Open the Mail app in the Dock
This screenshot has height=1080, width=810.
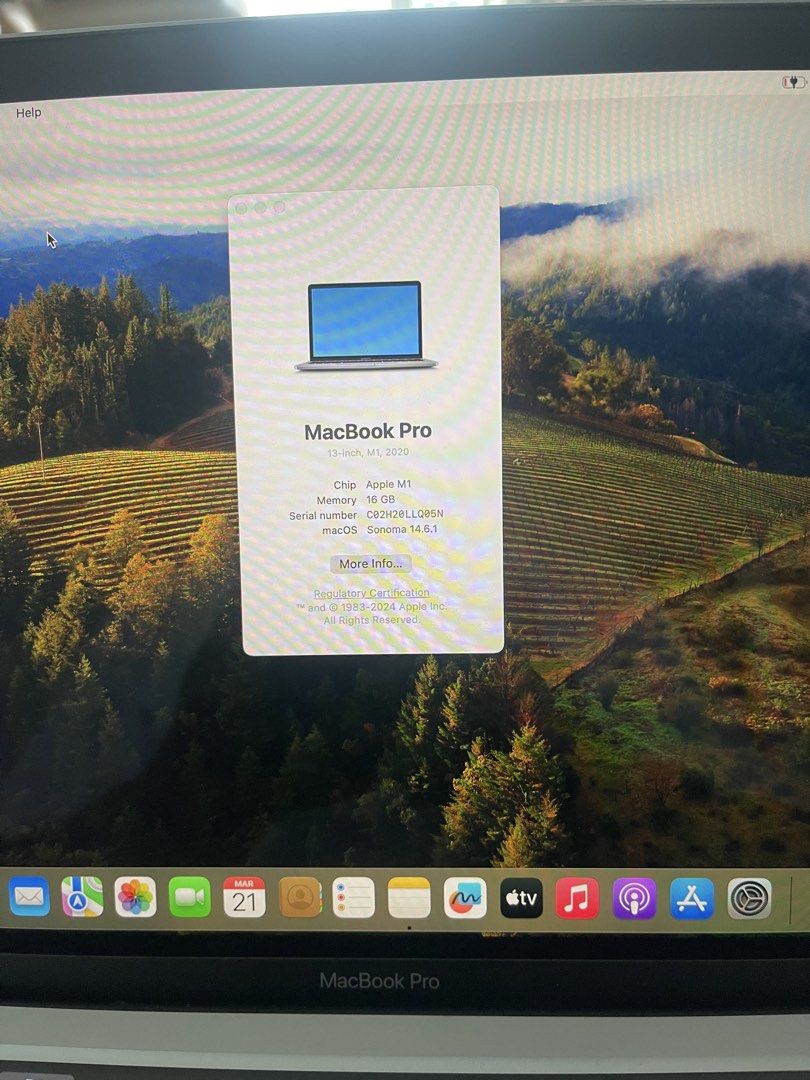(x=29, y=896)
